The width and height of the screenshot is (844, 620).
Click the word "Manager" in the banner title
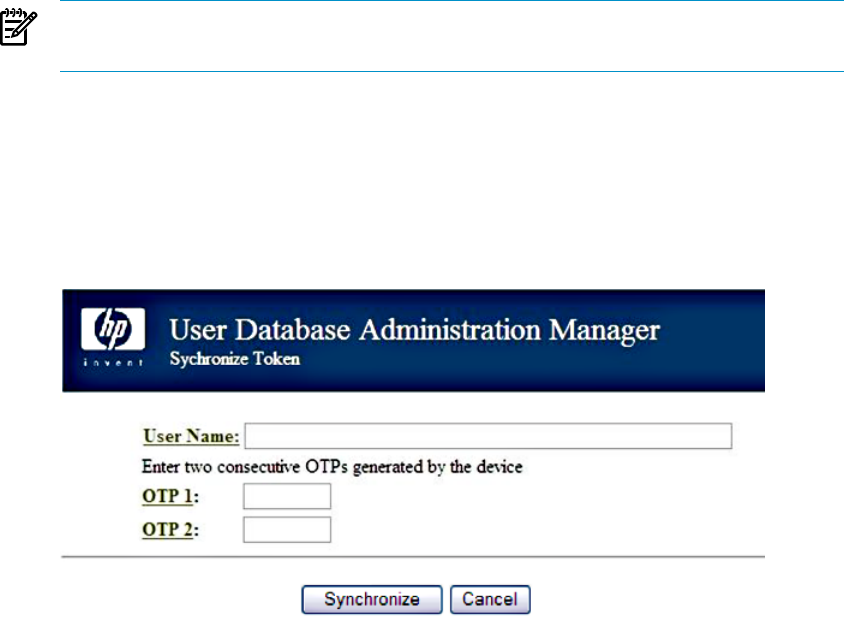point(604,331)
